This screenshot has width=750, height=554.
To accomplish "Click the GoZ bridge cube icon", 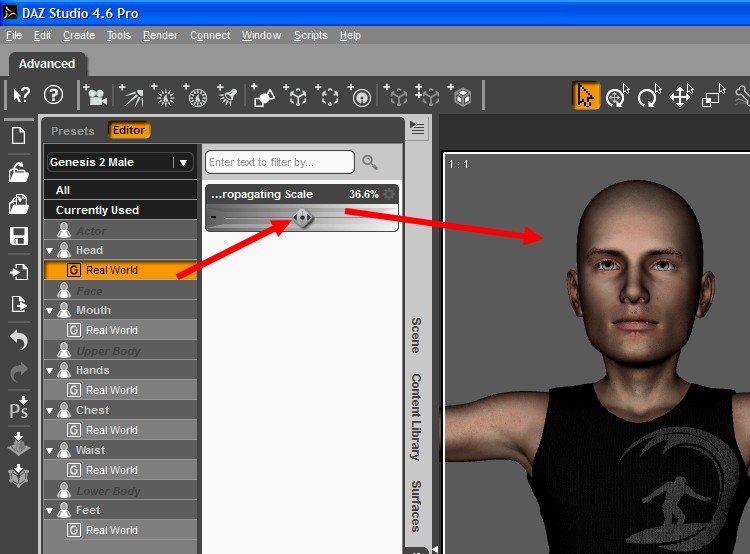I will [19, 476].
